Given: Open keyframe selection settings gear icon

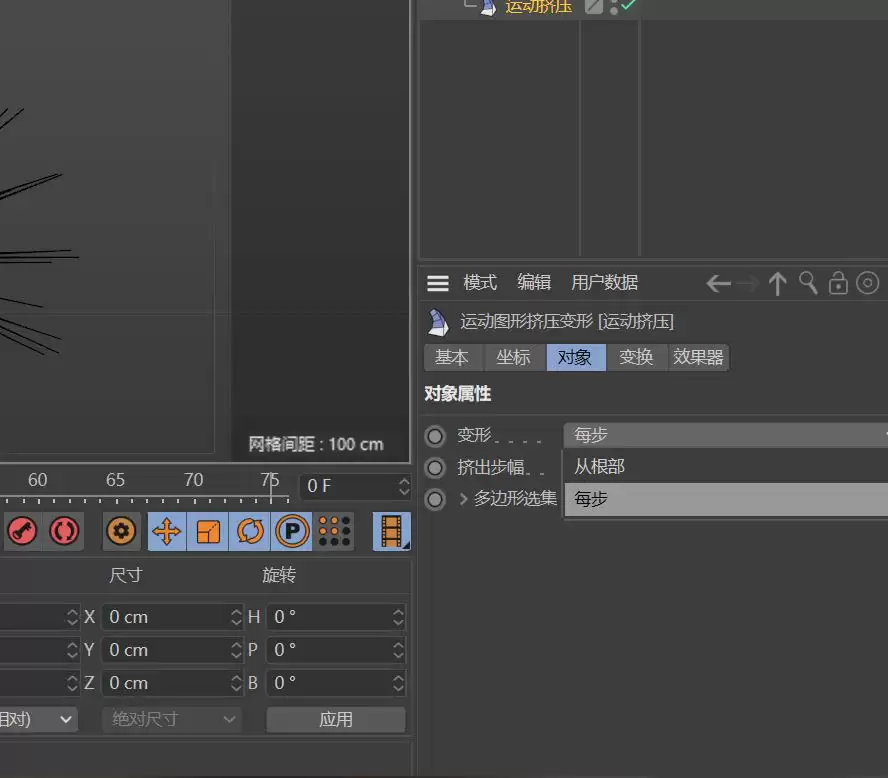Looking at the screenshot, I should (121, 531).
